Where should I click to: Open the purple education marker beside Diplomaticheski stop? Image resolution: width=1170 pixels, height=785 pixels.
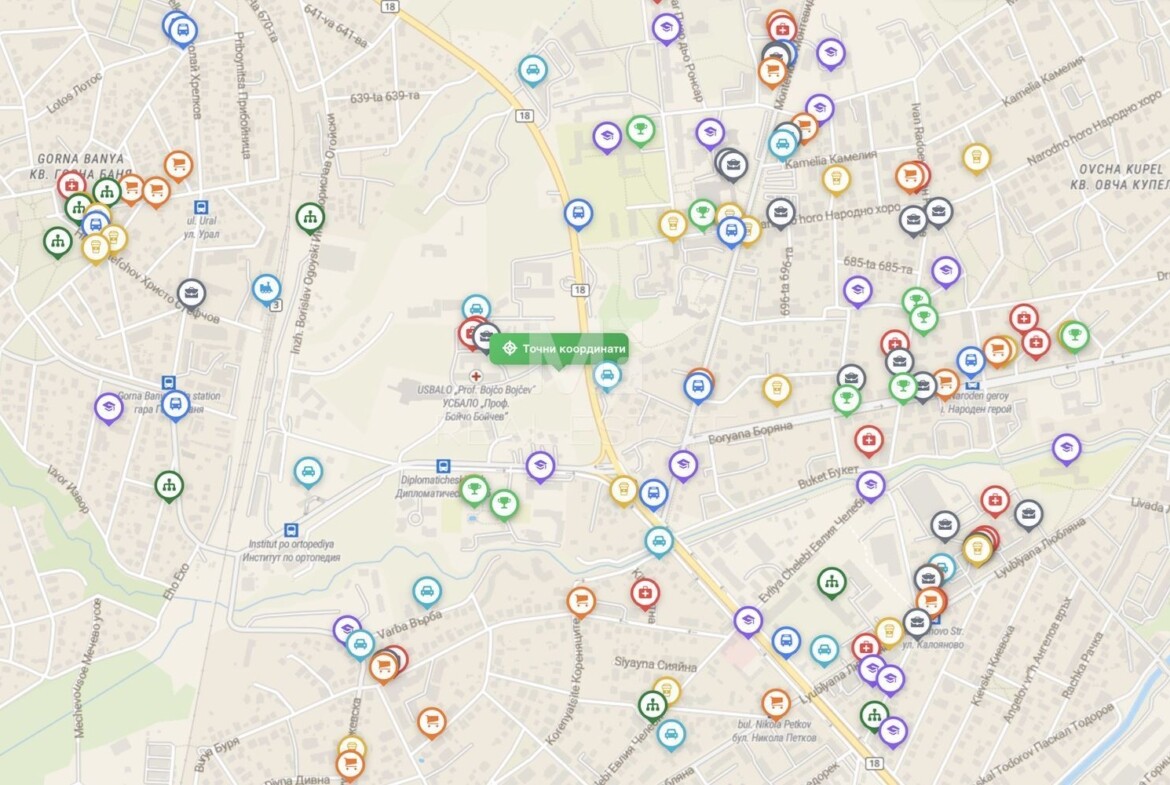point(540,466)
